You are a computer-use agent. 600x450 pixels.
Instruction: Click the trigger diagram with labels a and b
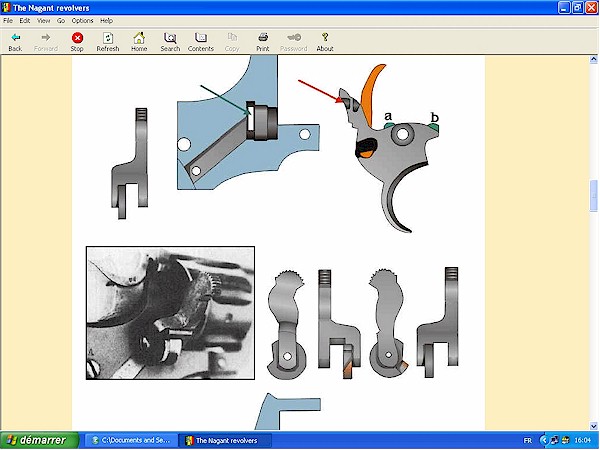click(x=388, y=148)
